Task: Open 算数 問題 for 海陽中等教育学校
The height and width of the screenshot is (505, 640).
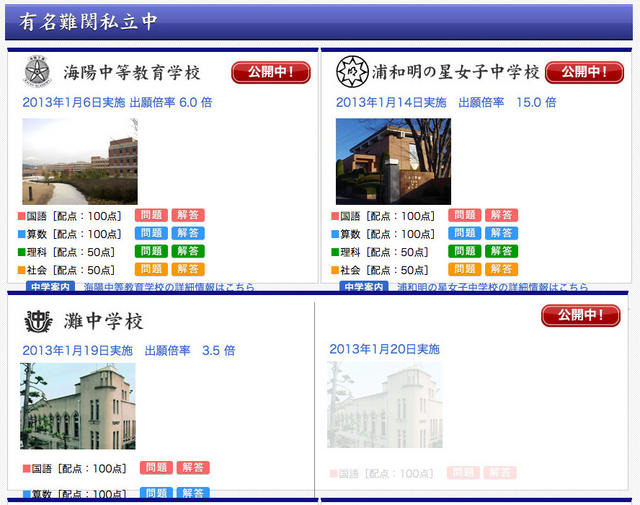Action: pos(151,233)
